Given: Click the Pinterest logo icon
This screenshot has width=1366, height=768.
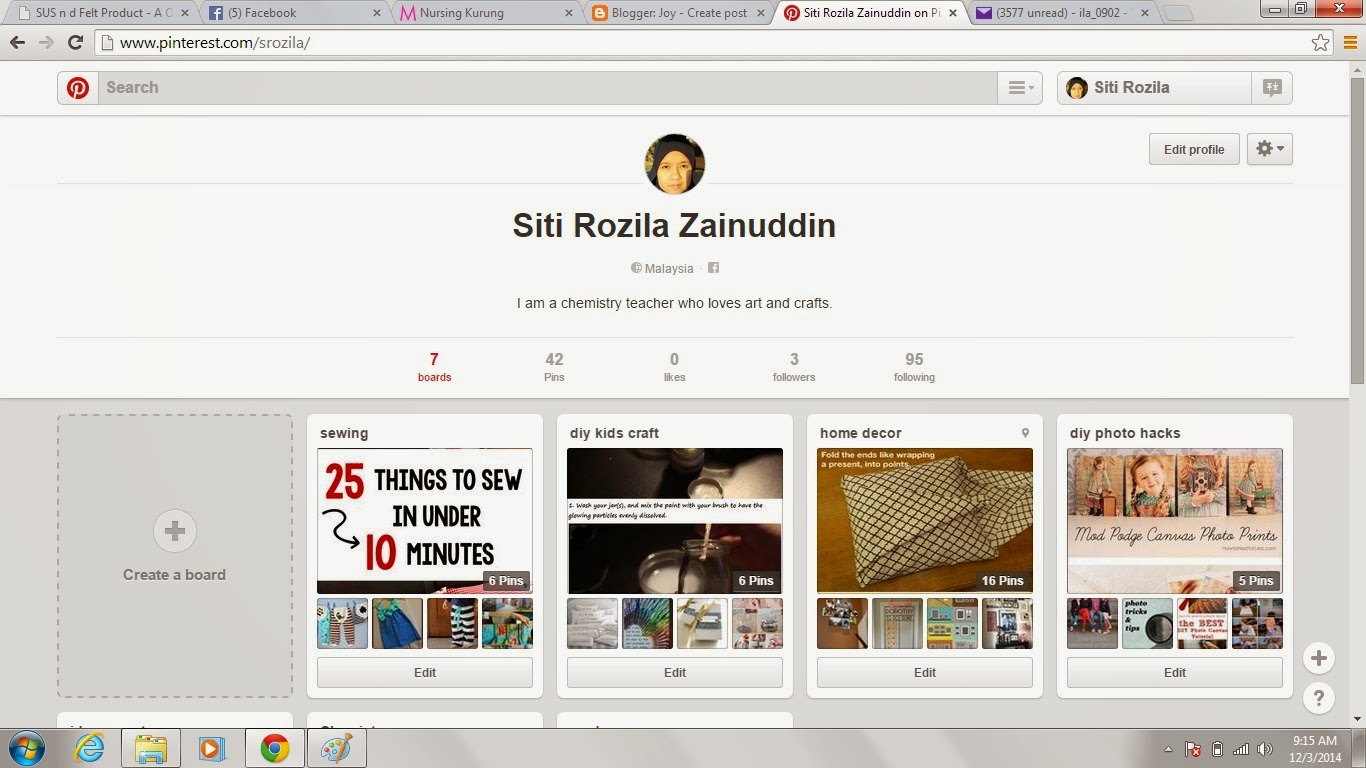Looking at the screenshot, I should 78,88.
